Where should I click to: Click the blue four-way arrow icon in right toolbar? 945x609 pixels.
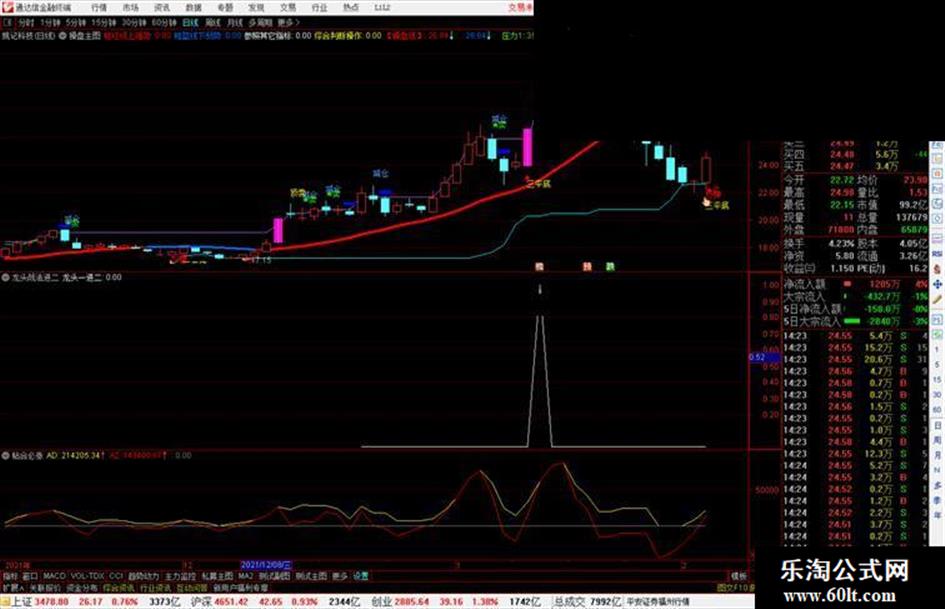point(937,284)
